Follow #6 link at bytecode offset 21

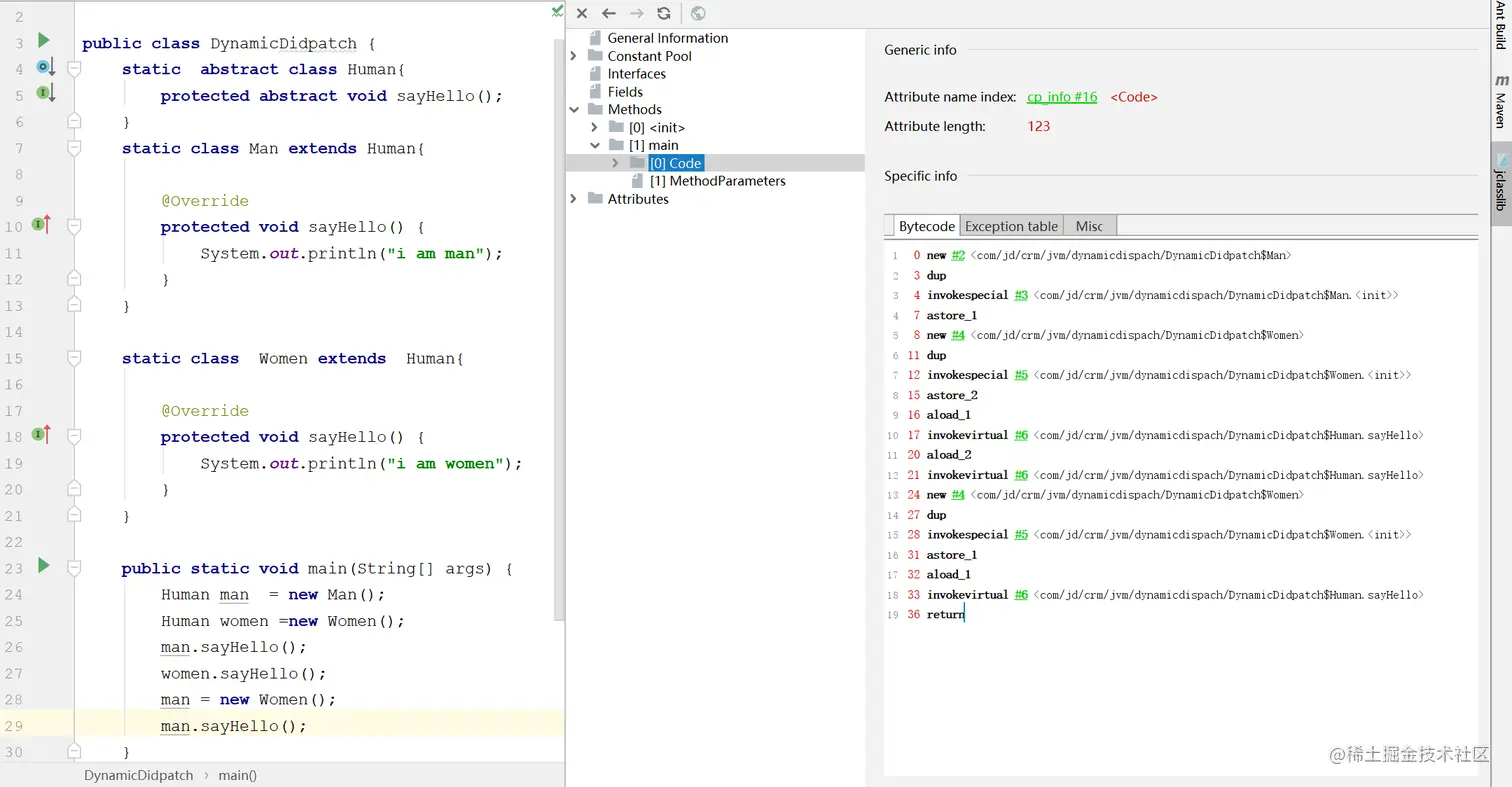click(x=1020, y=475)
